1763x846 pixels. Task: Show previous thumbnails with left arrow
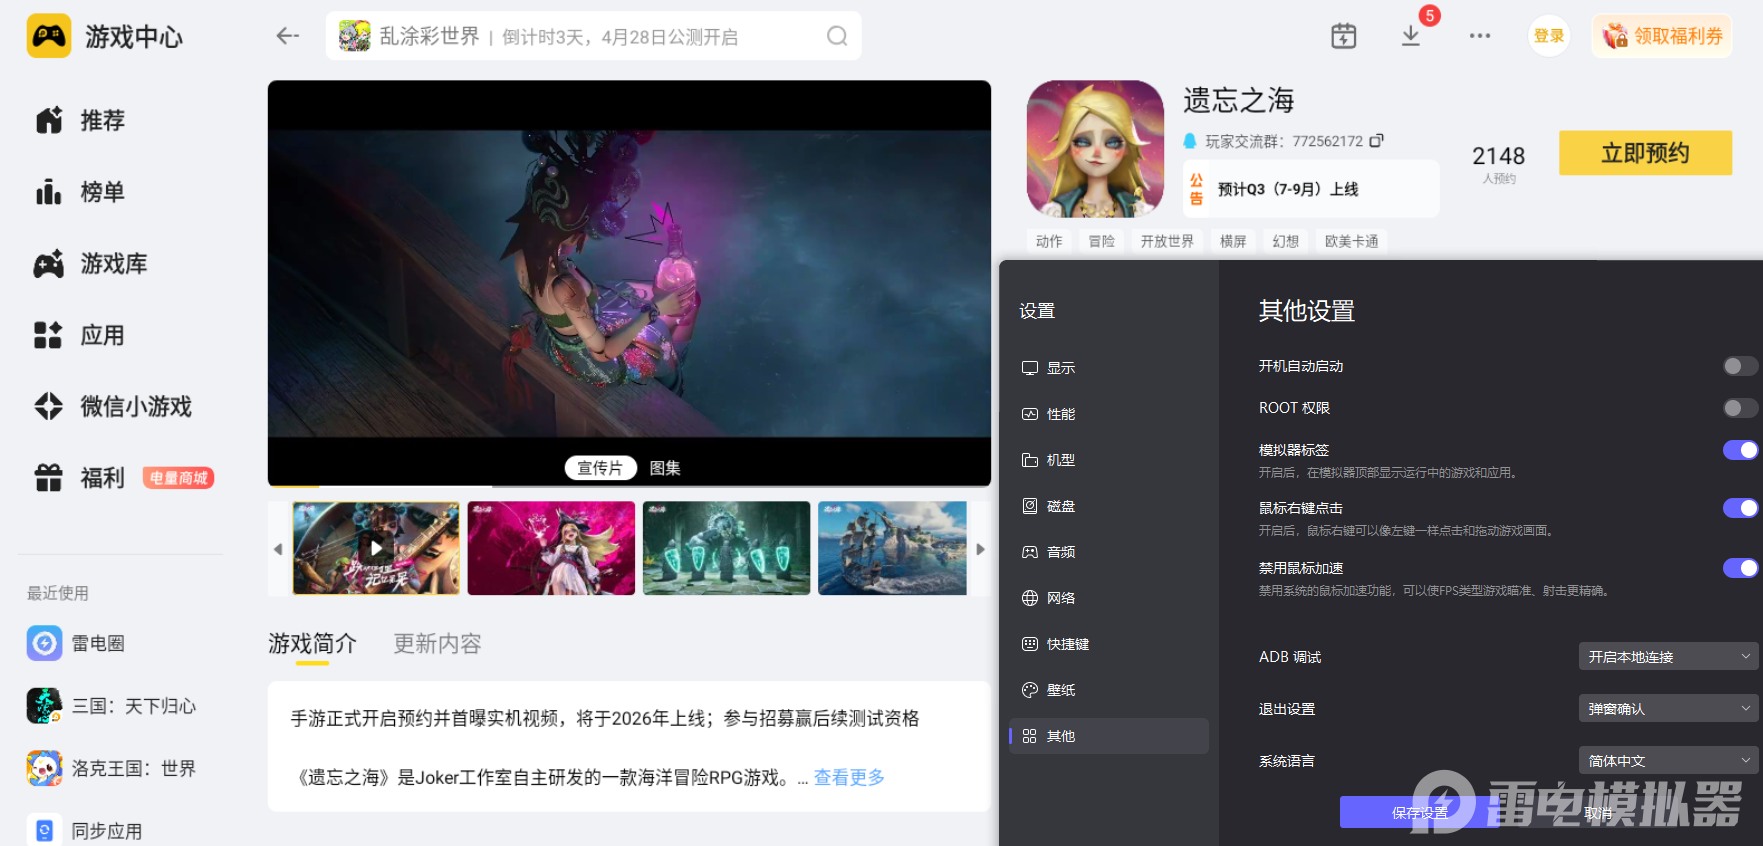pos(278,549)
